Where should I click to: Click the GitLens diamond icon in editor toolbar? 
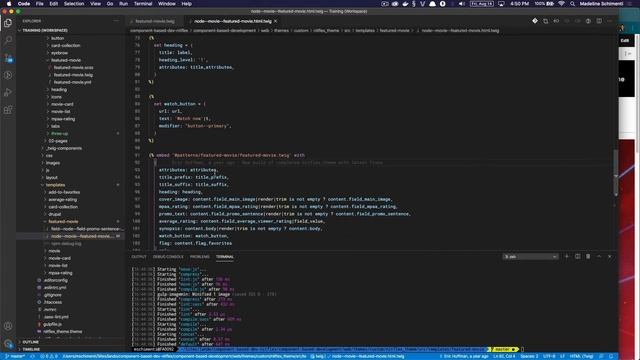[x=535, y=21]
